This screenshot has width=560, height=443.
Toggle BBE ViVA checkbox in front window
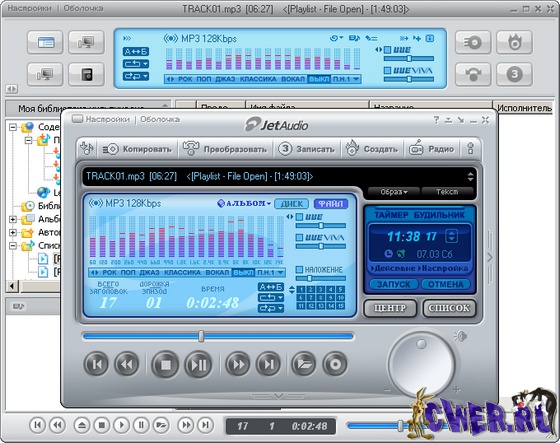[x=299, y=237]
